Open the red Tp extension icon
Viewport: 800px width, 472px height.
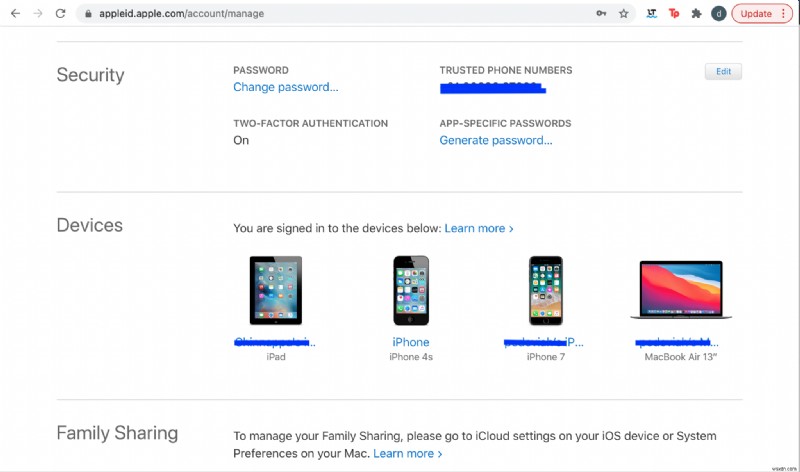tap(674, 14)
